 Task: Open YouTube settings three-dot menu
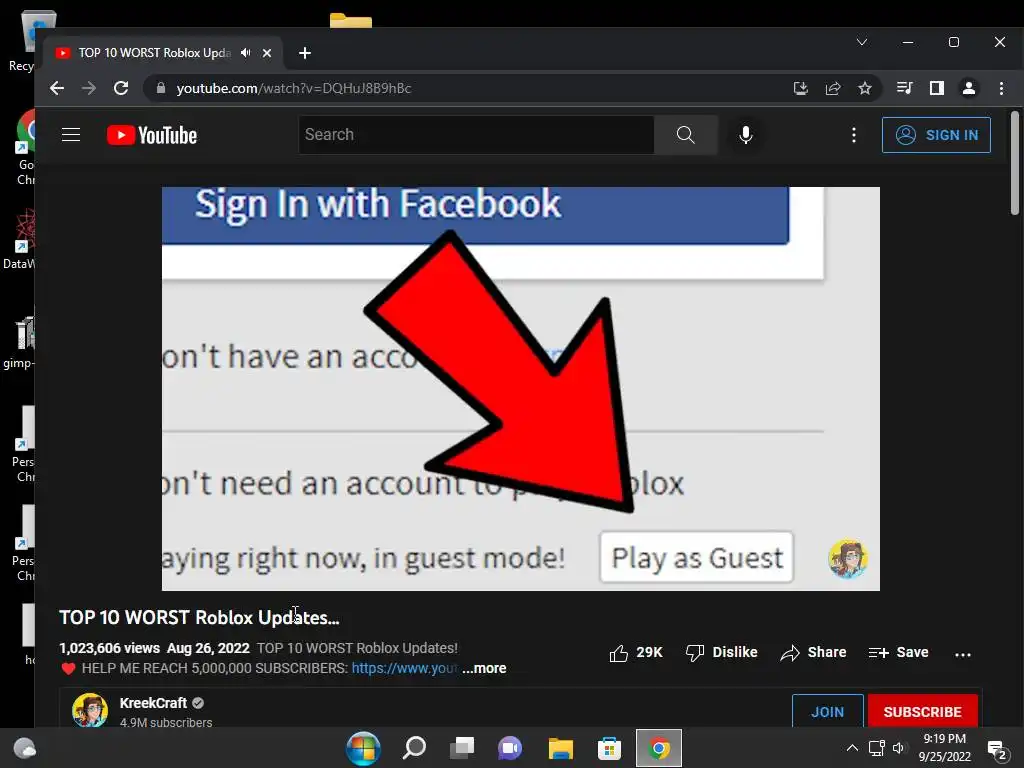click(x=854, y=135)
